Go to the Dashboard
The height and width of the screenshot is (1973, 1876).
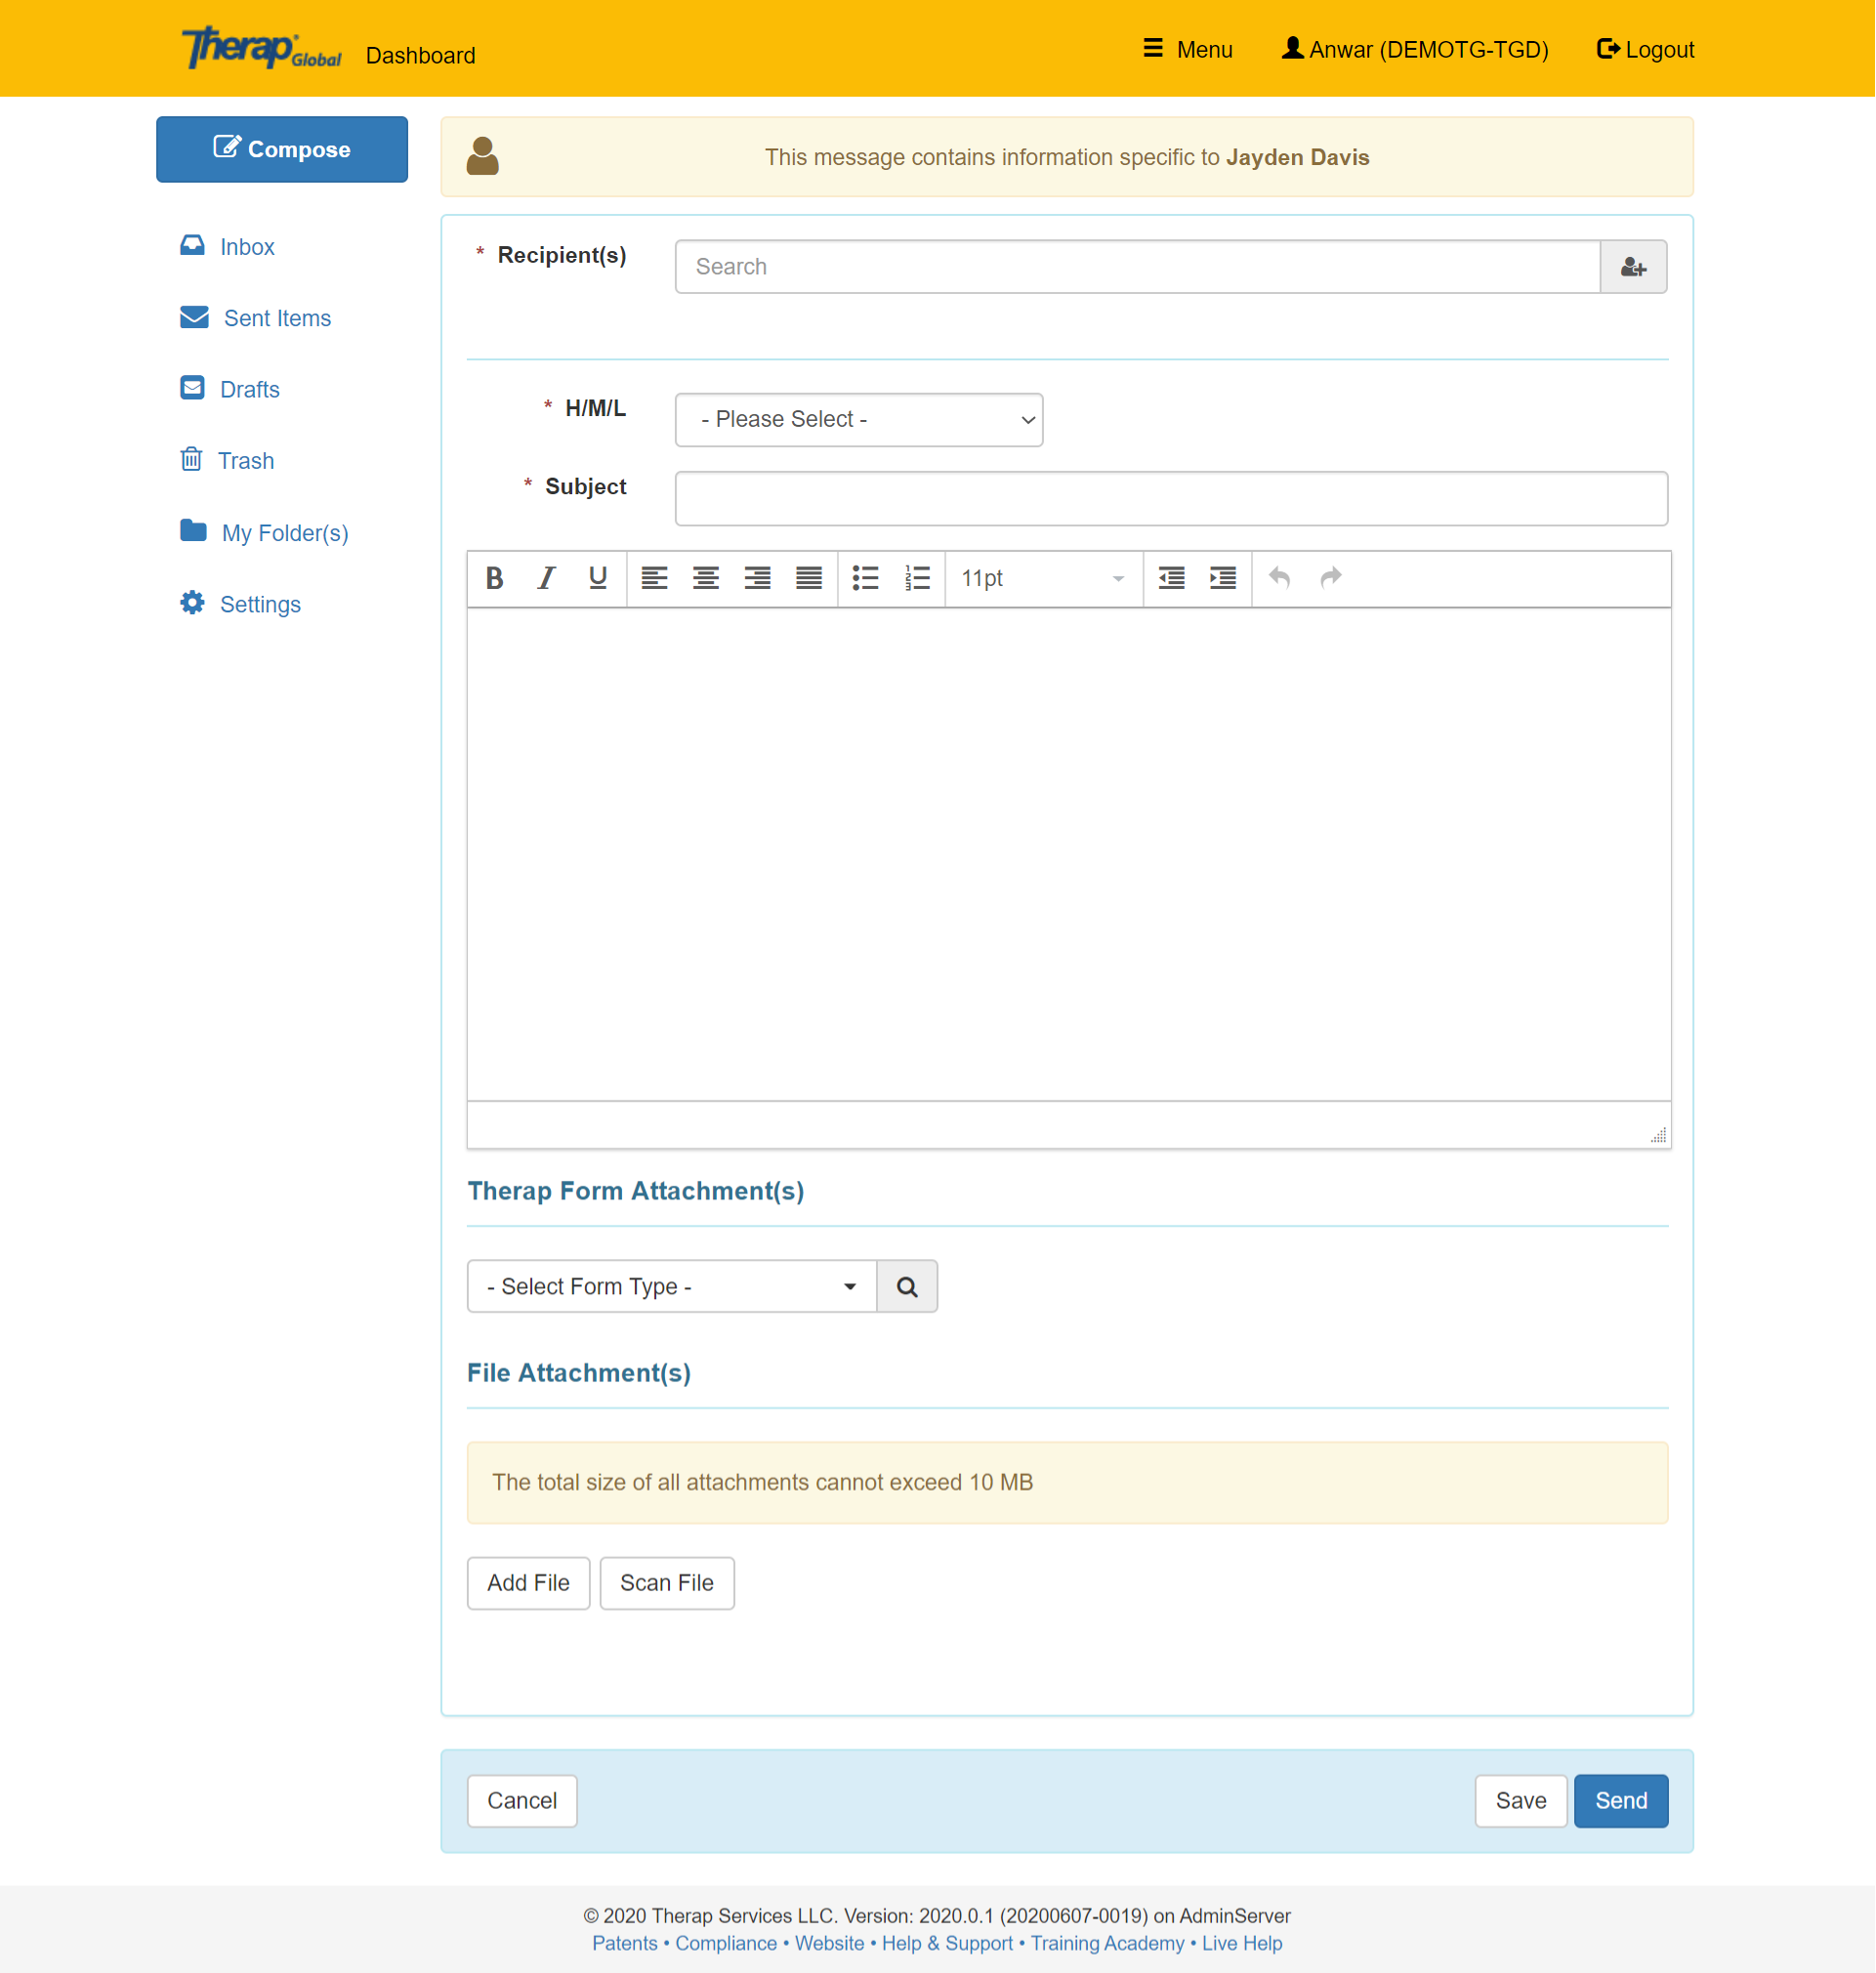tap(421, 55)
